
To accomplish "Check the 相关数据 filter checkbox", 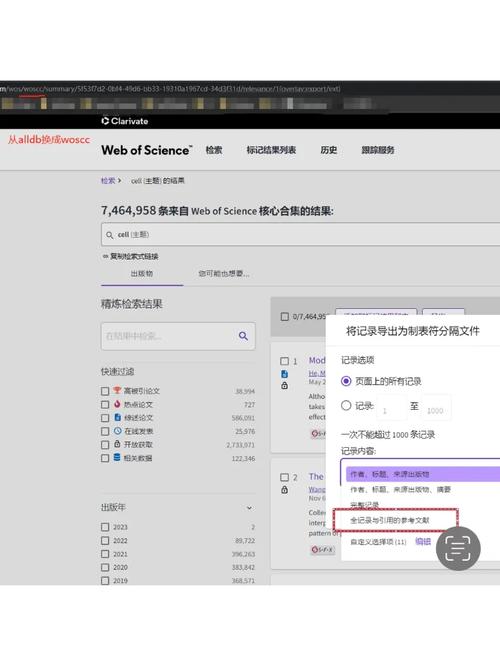I will point(105,458).
